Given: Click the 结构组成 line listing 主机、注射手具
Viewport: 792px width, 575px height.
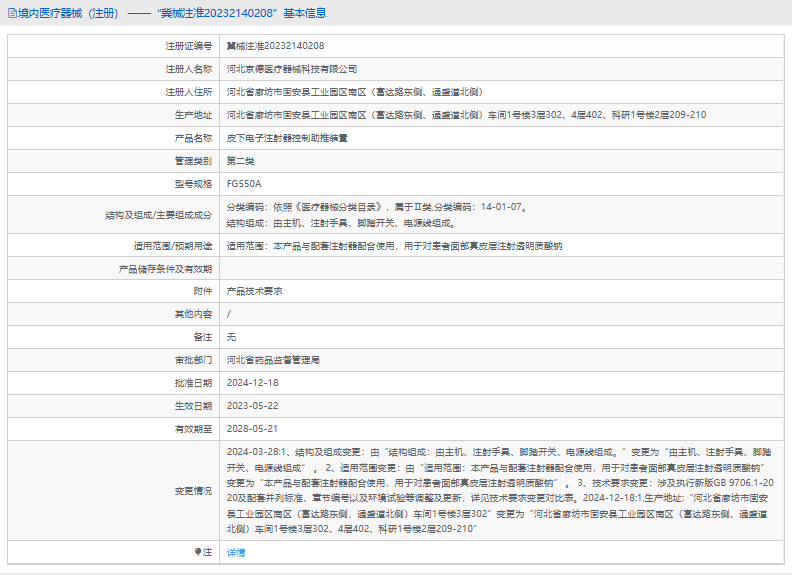Looking at the screenshot, I should (341, 223).
